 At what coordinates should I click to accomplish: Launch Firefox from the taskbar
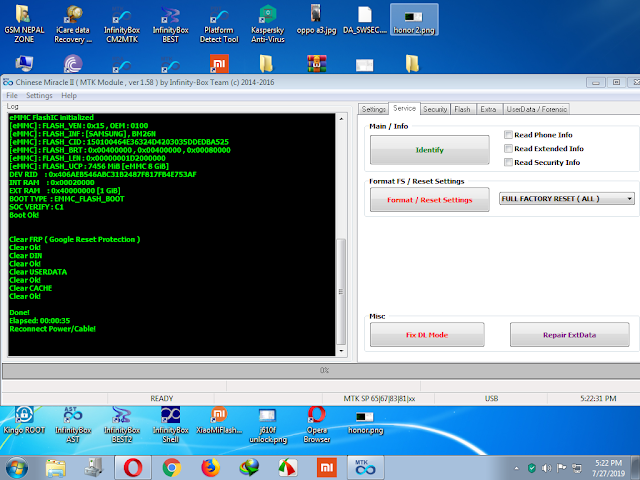click(210, 468)
